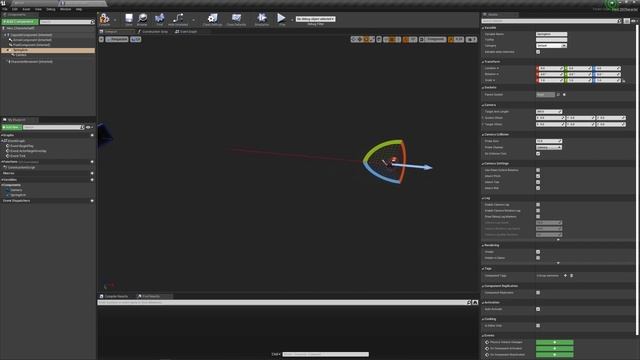640x360 pixels.
Task: Open the Asset menu
Action: 26,9
